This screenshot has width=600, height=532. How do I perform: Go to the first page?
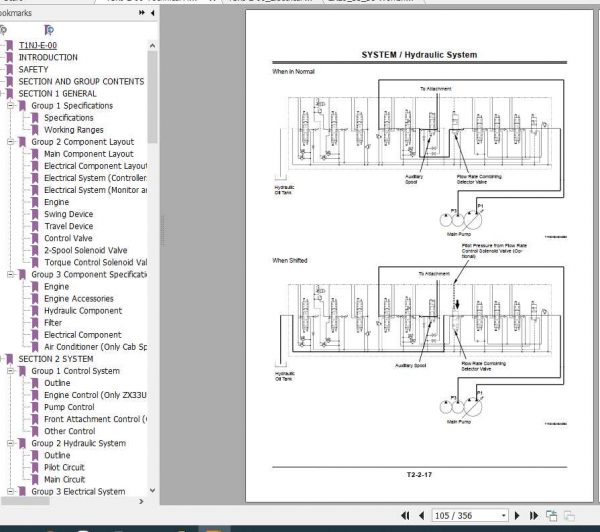click(x=405, y=516)
